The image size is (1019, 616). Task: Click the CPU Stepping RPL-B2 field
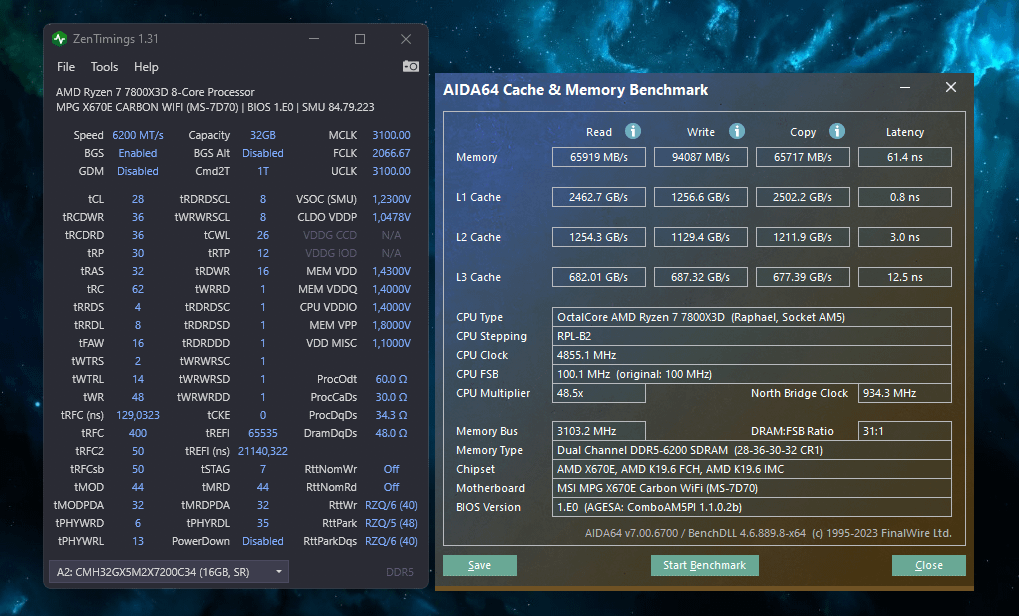(752, 336)
